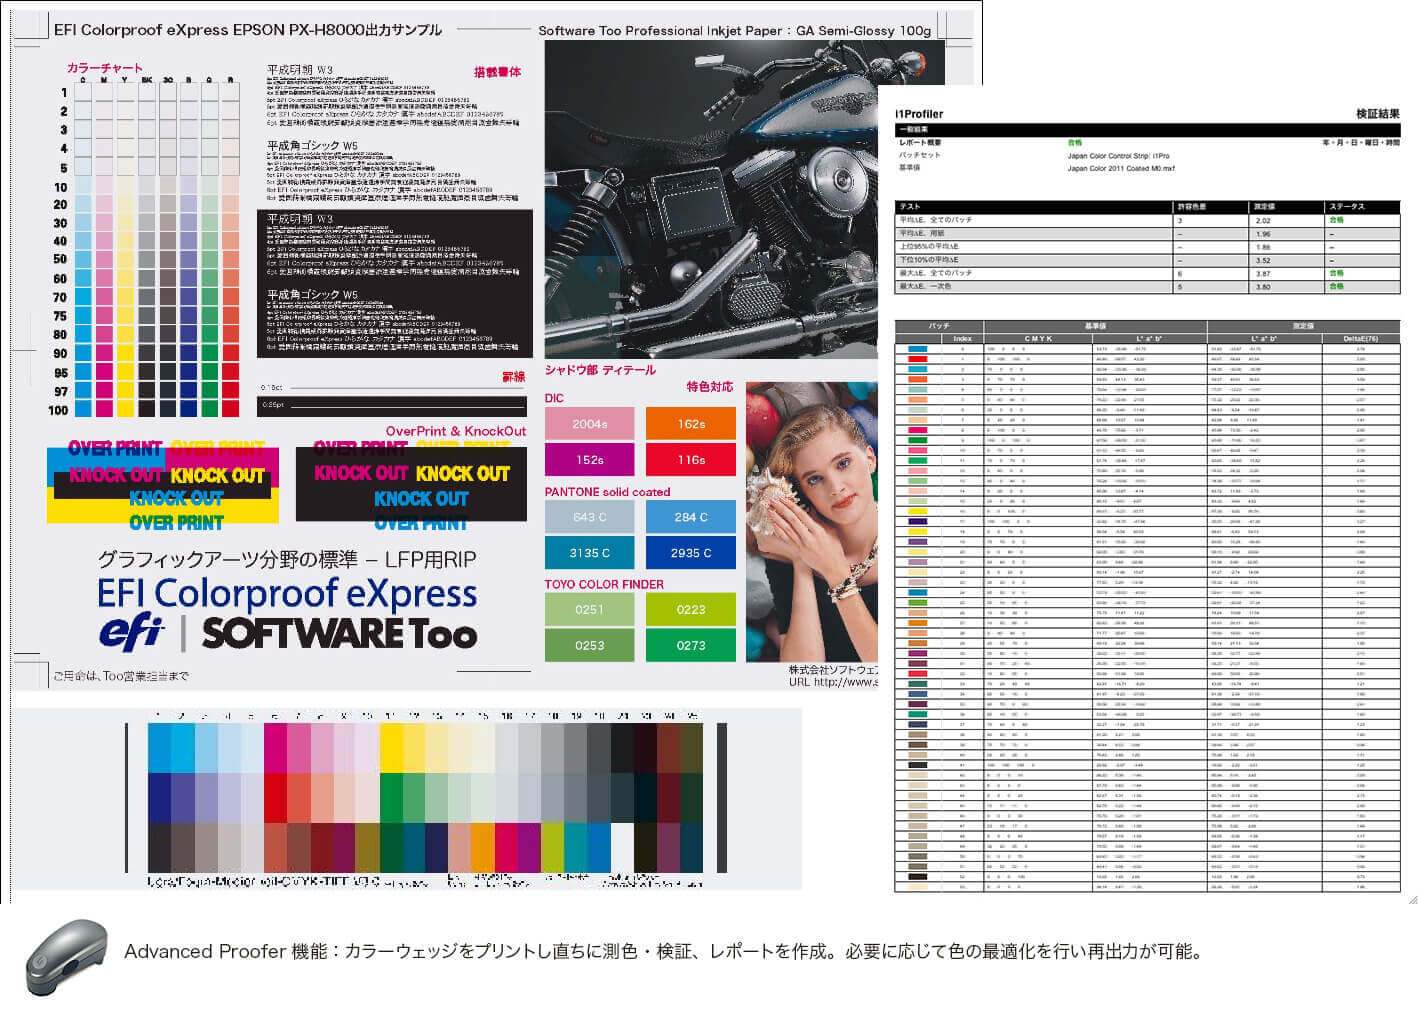This screenshot has height=1021, width=1418.
Task: Click the 平成角ゴシック W5 heading on white
Action: tap(312, 145)
